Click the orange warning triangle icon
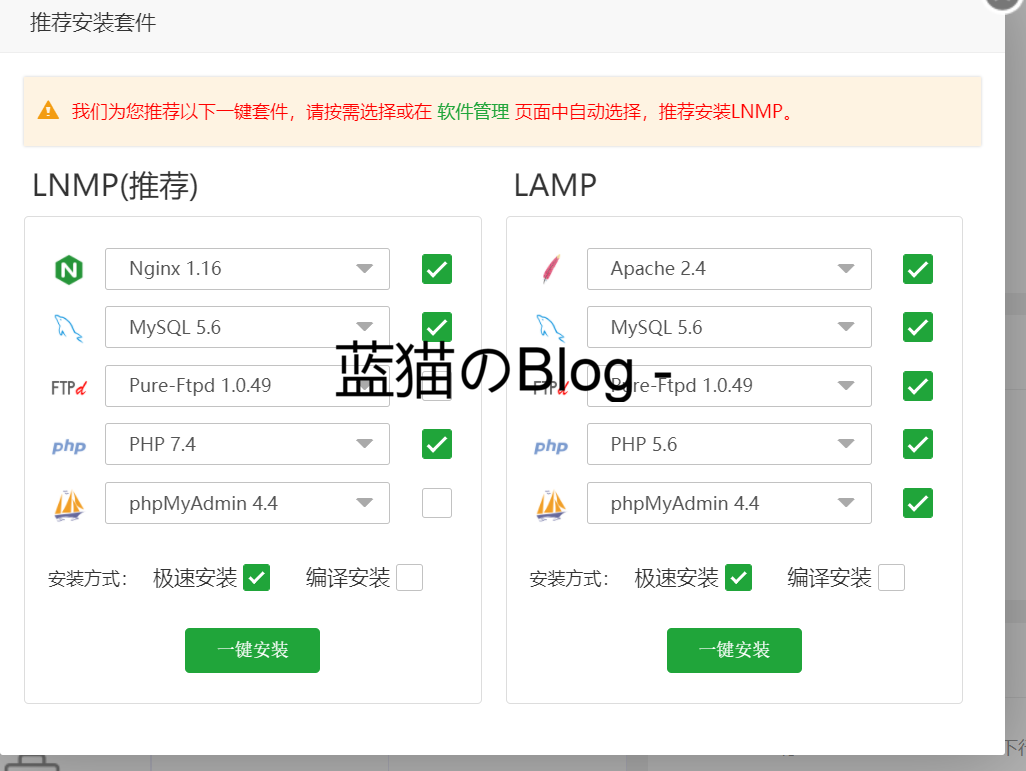The image size is (1026, 771). tap(48, 111)
